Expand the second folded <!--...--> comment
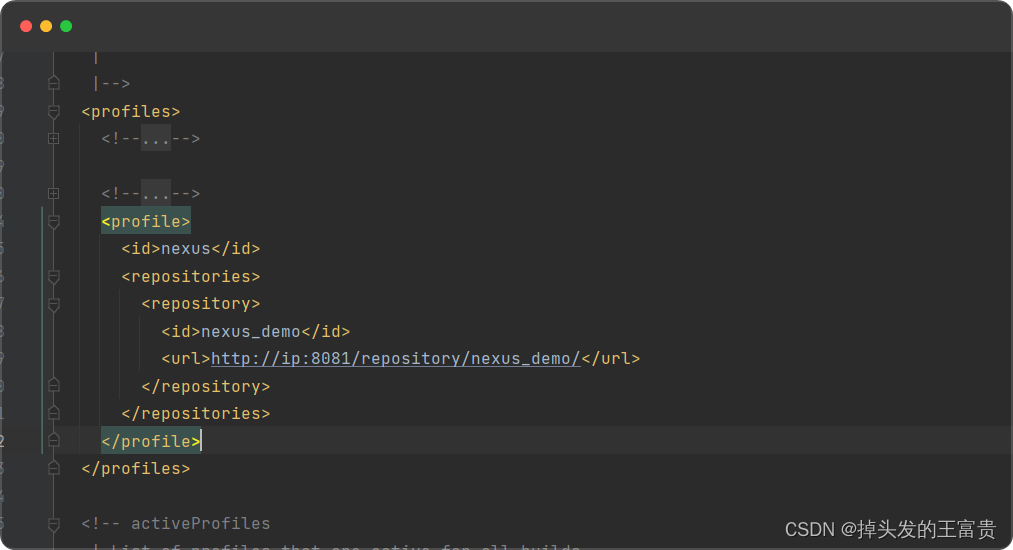Viewport: 1013px width, 550px height. [x=54, y=194]
